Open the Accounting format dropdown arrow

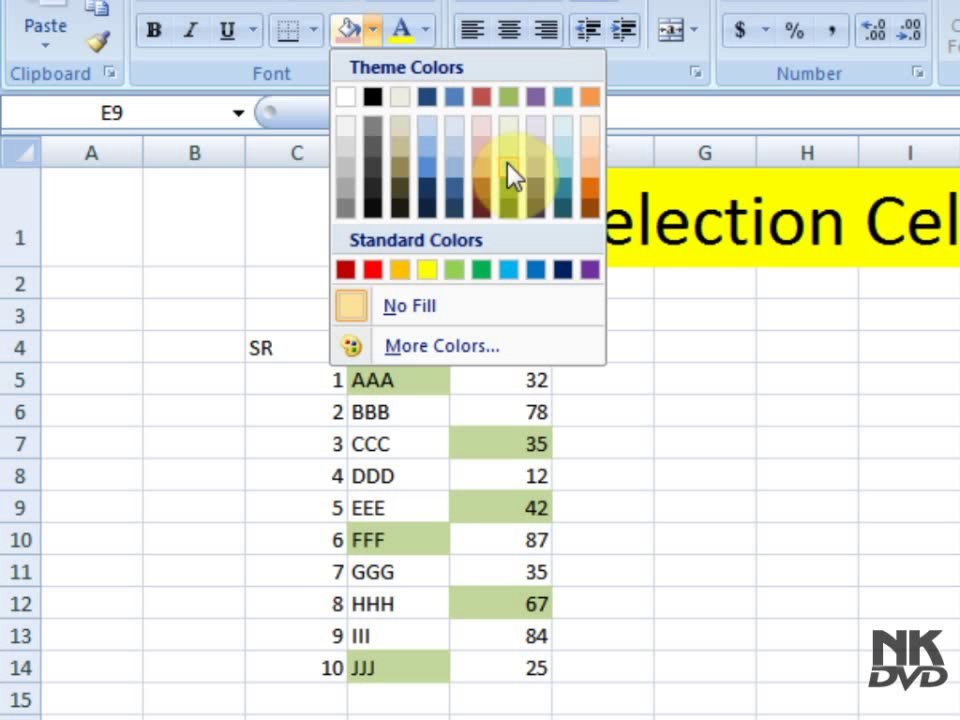click(x=765, y=29)
